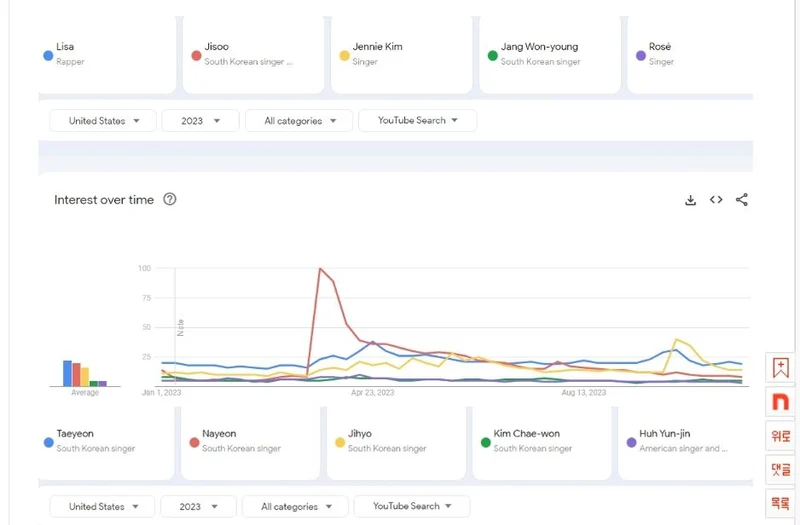This screenshot has width=800, height=525.
Task: Select the Jisoo search term card
Action: pyautogui.click(x=255, y=54)
